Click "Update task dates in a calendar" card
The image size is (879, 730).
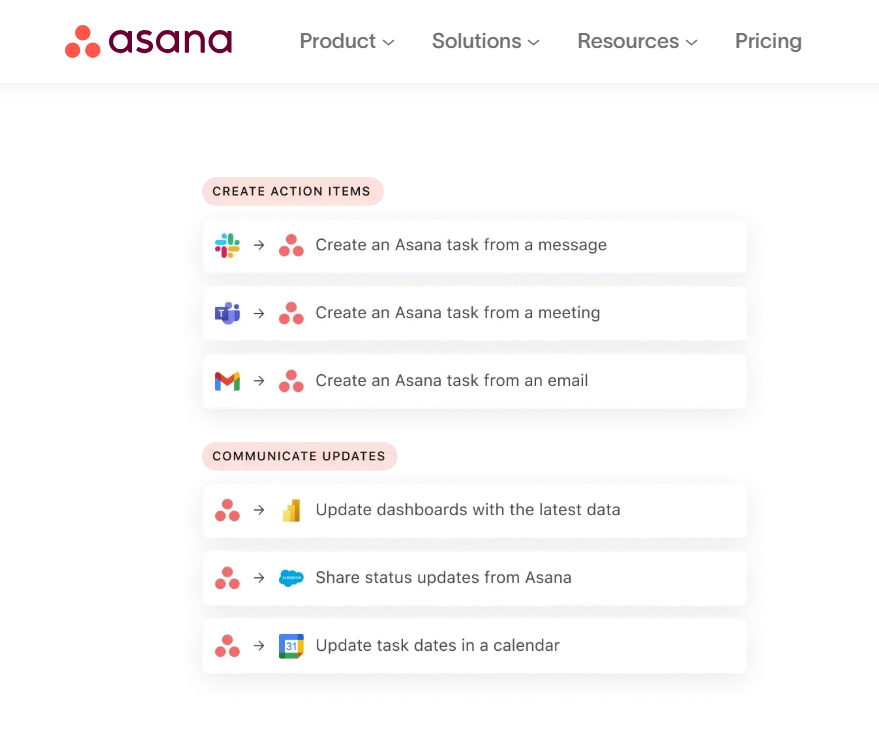(x=438, y=646)
